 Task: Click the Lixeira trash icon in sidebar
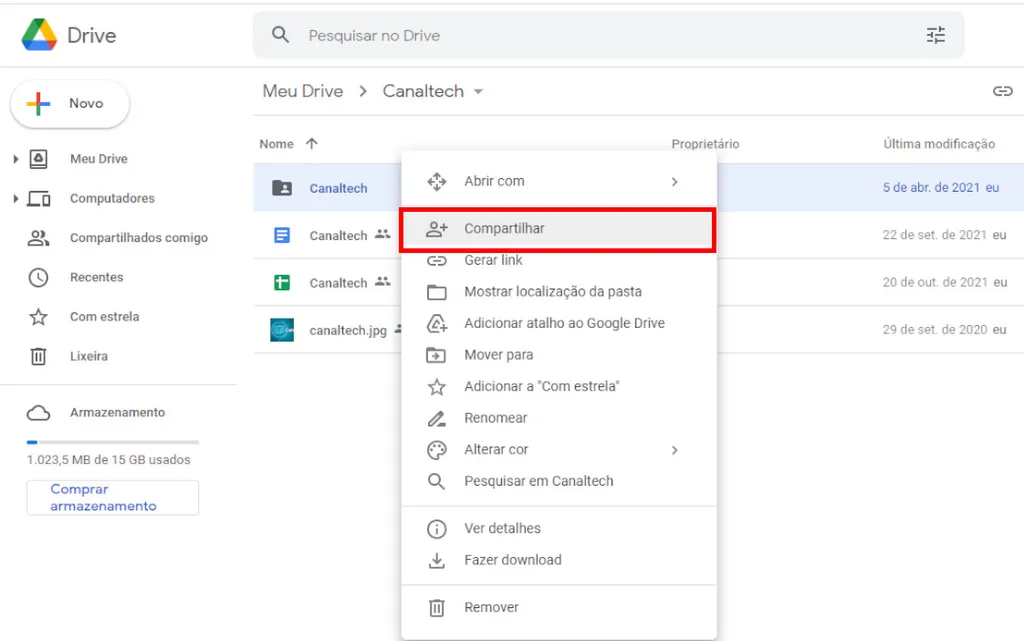coord(39,356)
